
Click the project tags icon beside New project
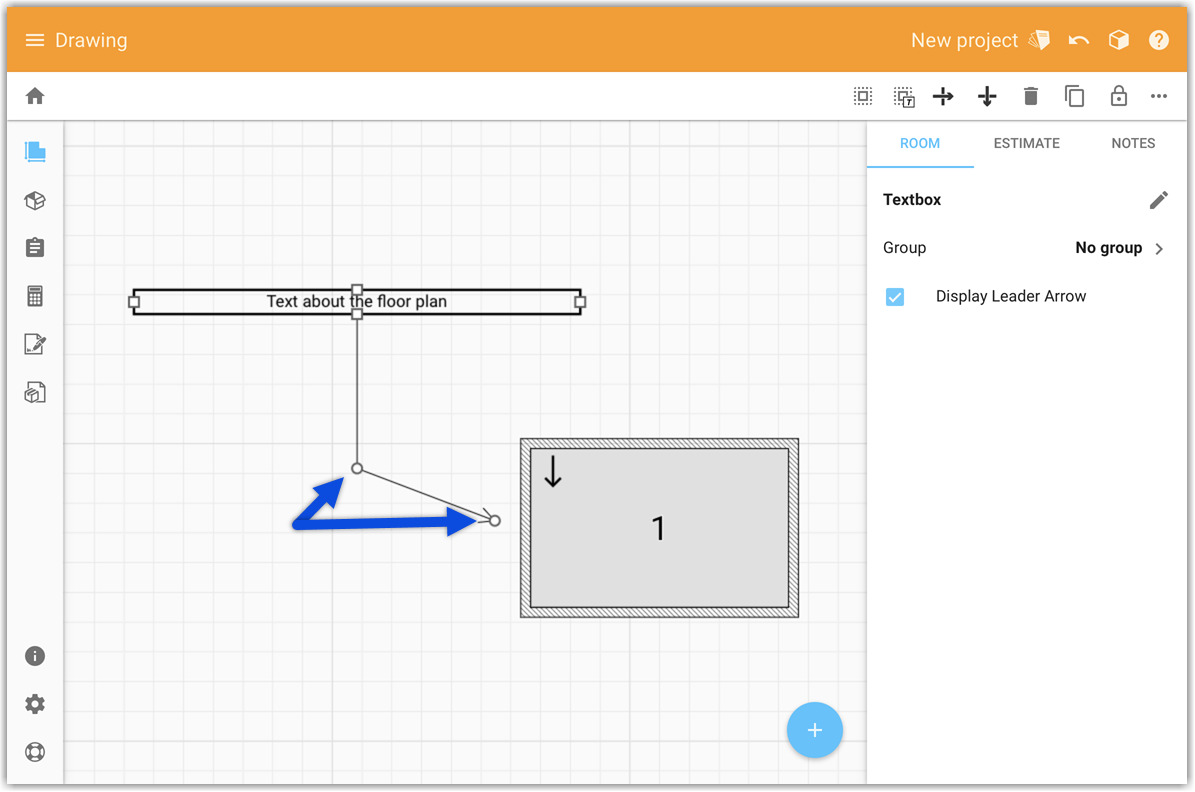(1039, 40)
